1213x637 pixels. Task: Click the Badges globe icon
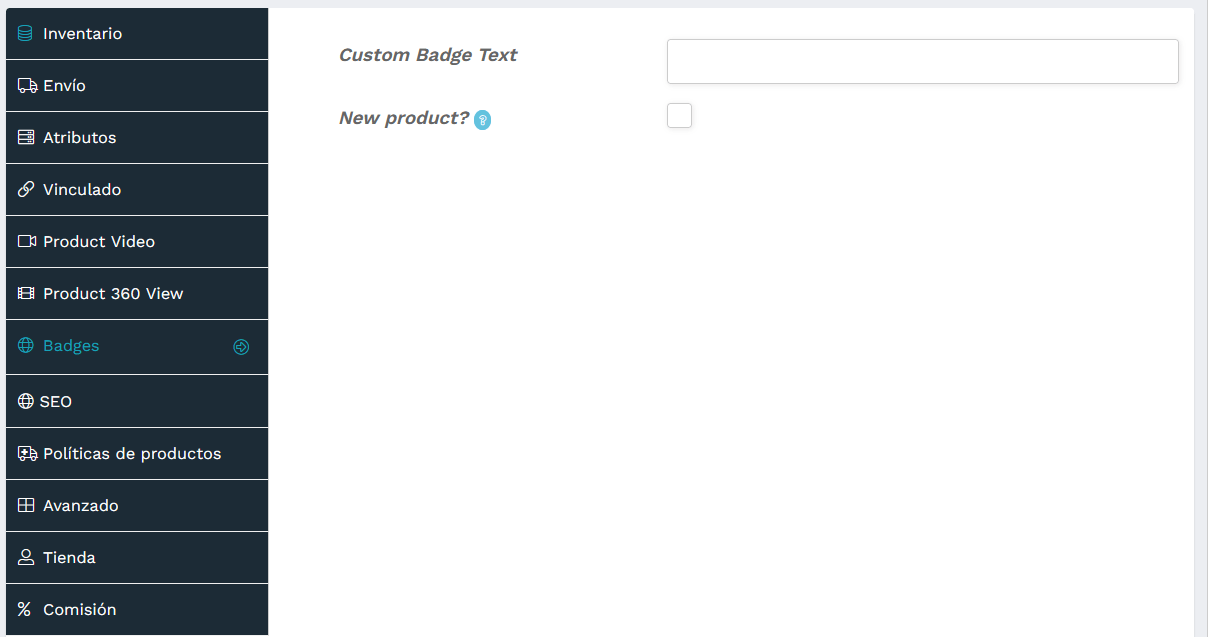(x=25, y=345)
